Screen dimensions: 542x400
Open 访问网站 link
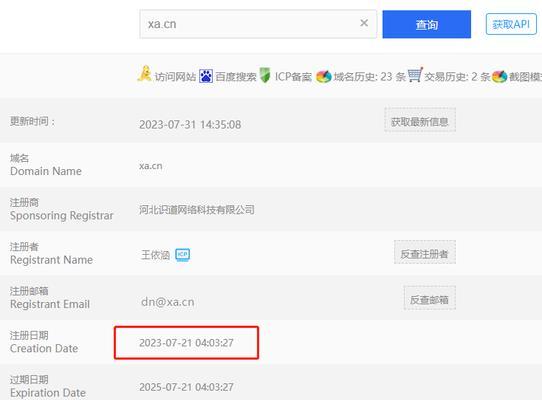(175, 76)
